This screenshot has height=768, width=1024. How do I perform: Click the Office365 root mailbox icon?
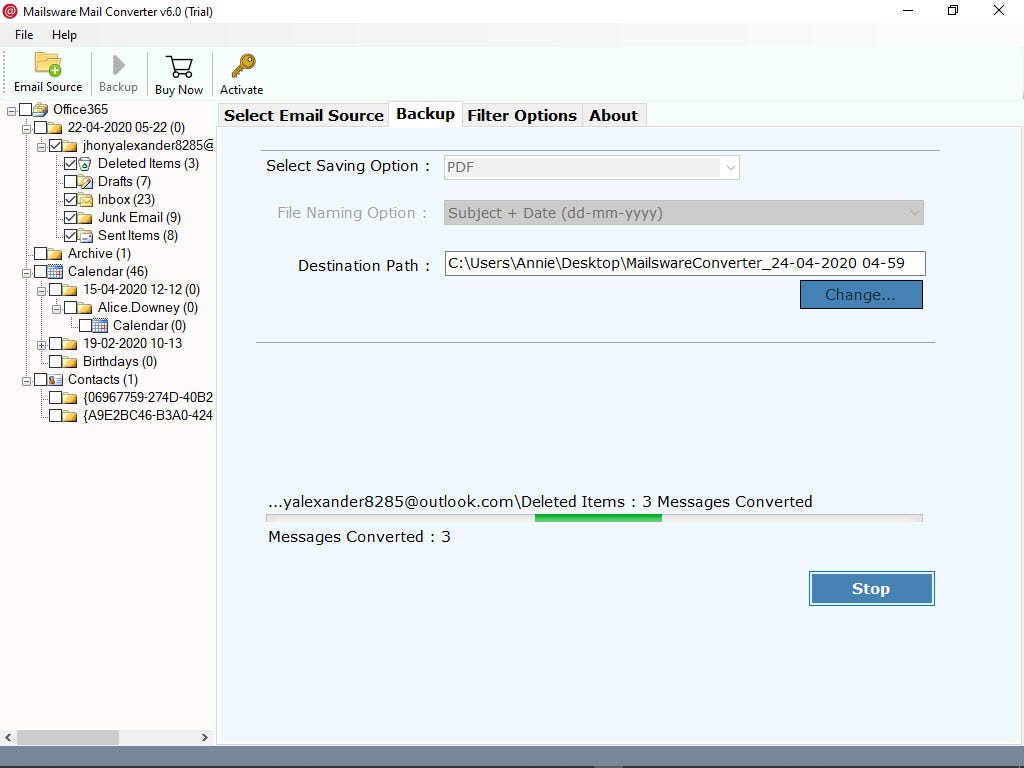(x=40, y=109)
